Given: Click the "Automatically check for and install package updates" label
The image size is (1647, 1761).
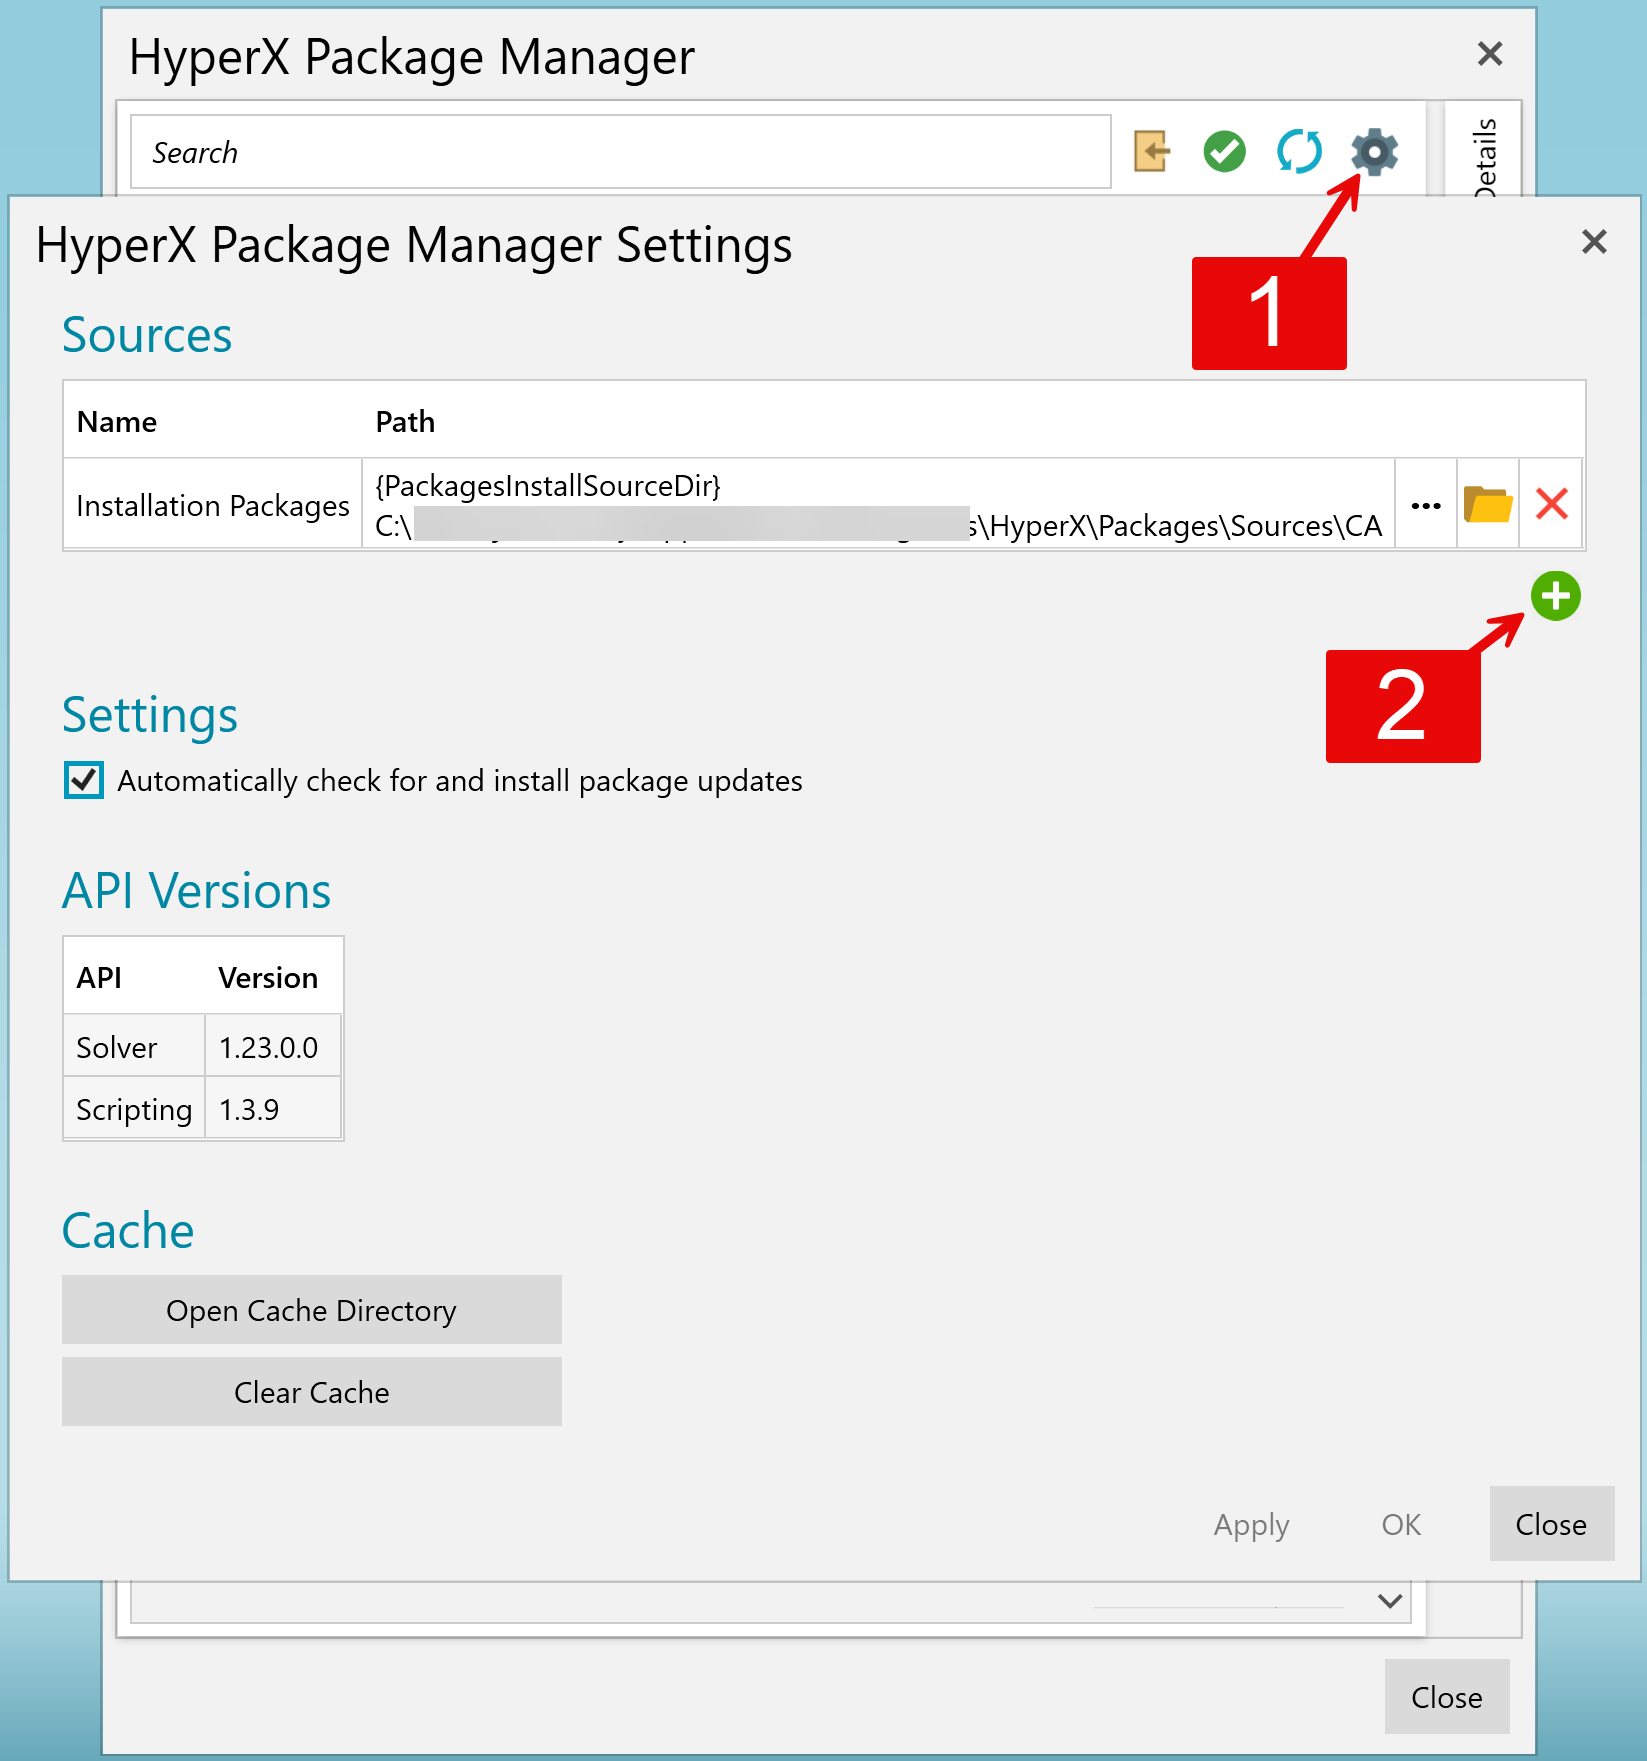Looking at the screenshot, I should 460,780.
